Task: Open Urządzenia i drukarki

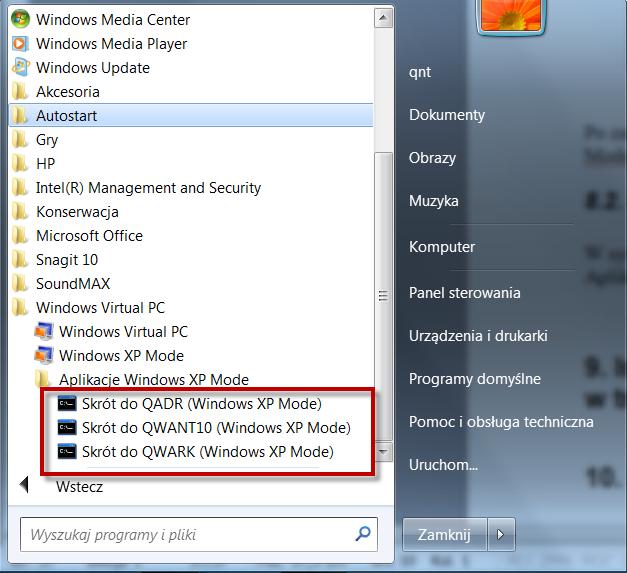Action: click(478, 336)
